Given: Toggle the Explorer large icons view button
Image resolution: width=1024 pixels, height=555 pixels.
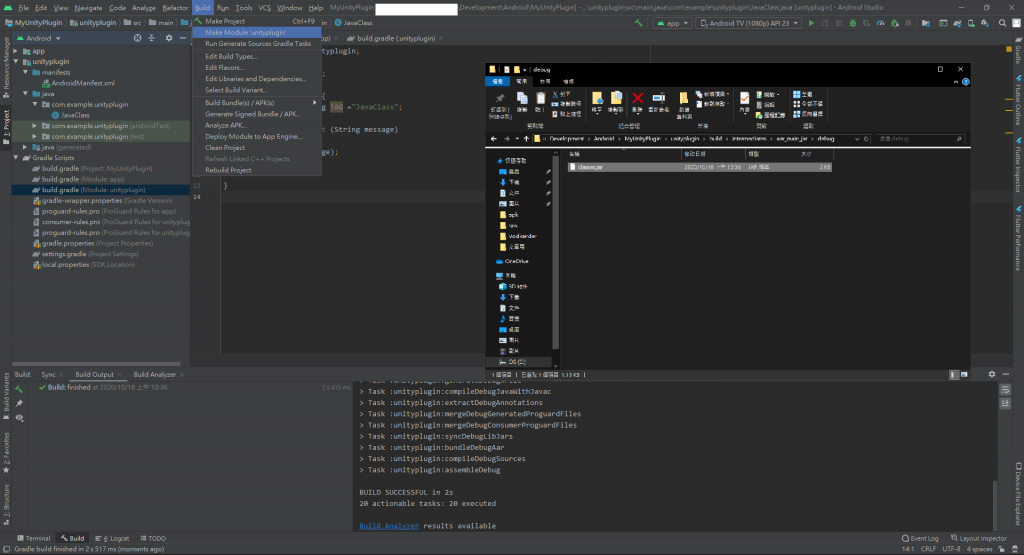Looking at the screenshot, I should 964,375.
